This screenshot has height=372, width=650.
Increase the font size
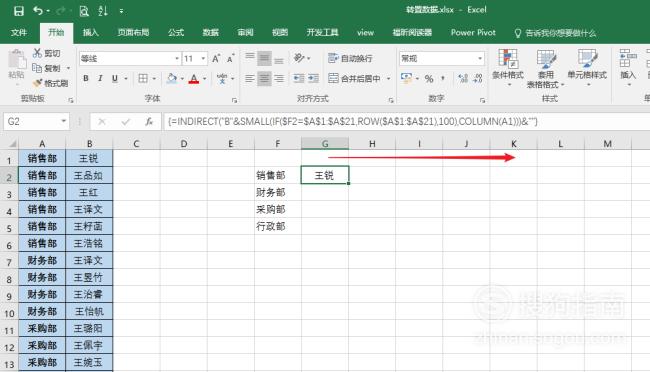click(x=216, y=58)
